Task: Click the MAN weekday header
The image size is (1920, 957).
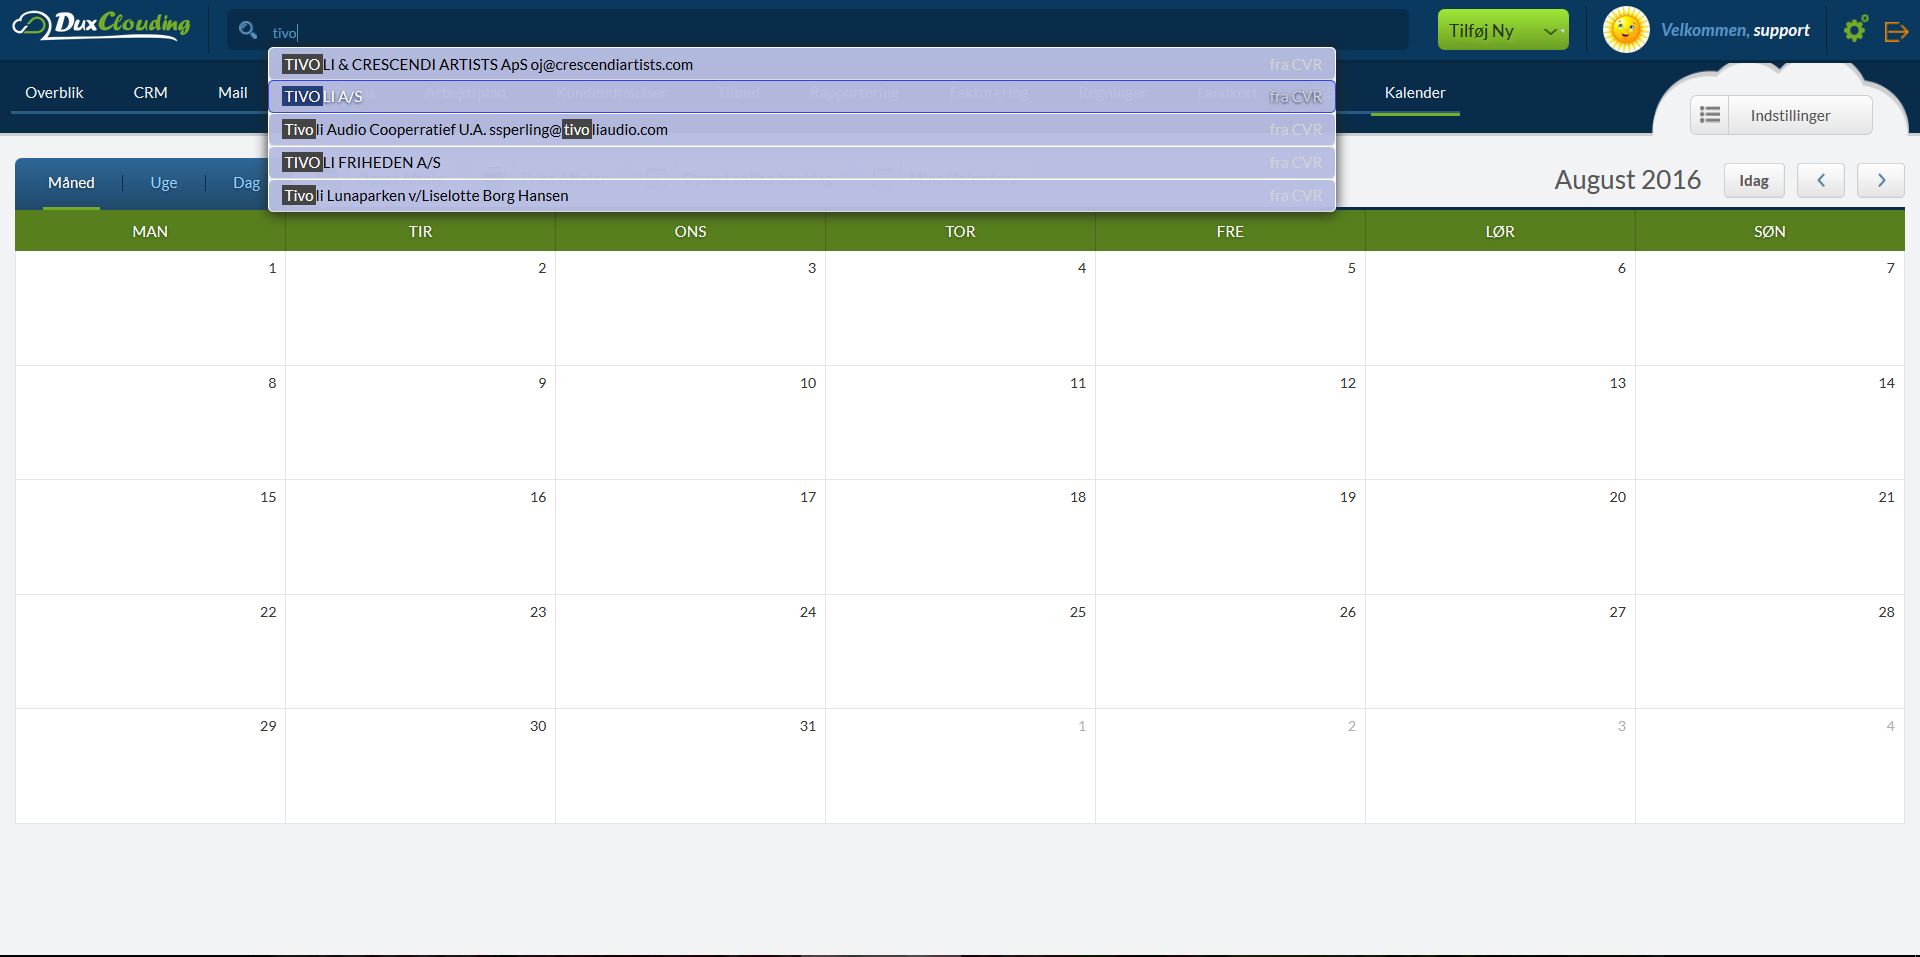Action: click(x=150, y=231)
